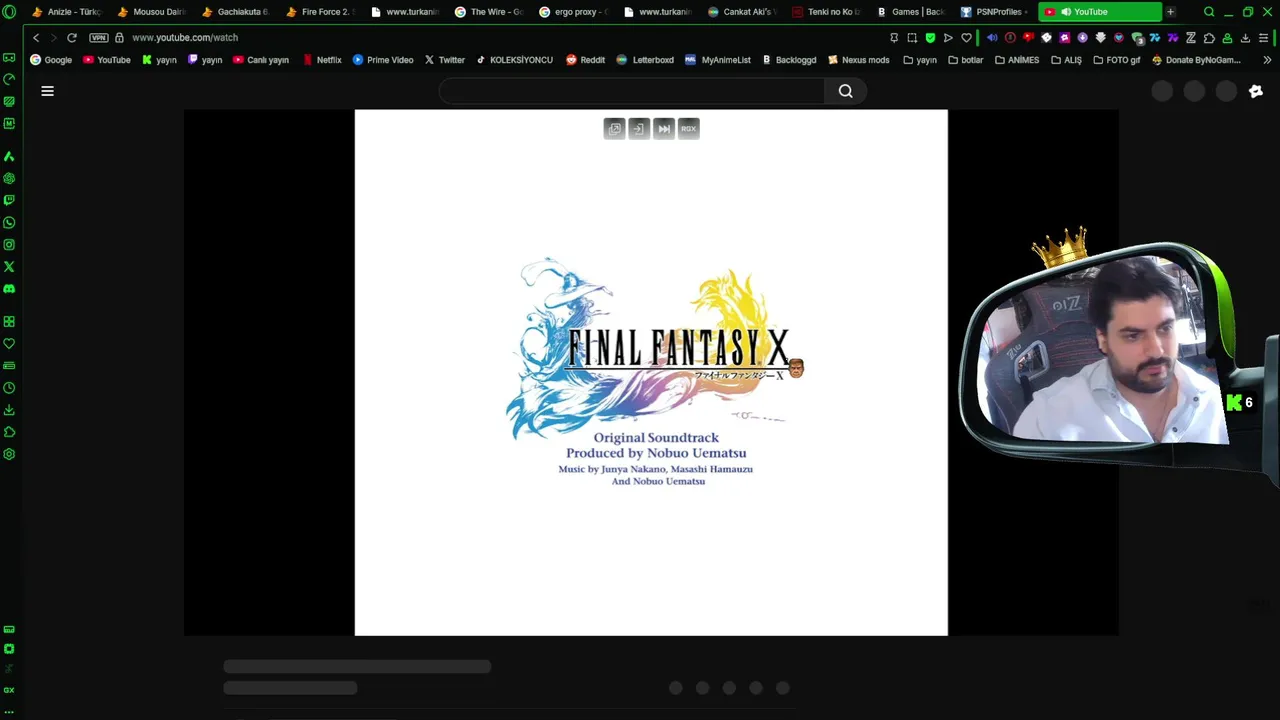Open tab search magnifier in title bar
Image resolution: width=1280 pixels, height=720 pixels.
pyautogui.click(x=1209, y=12)
